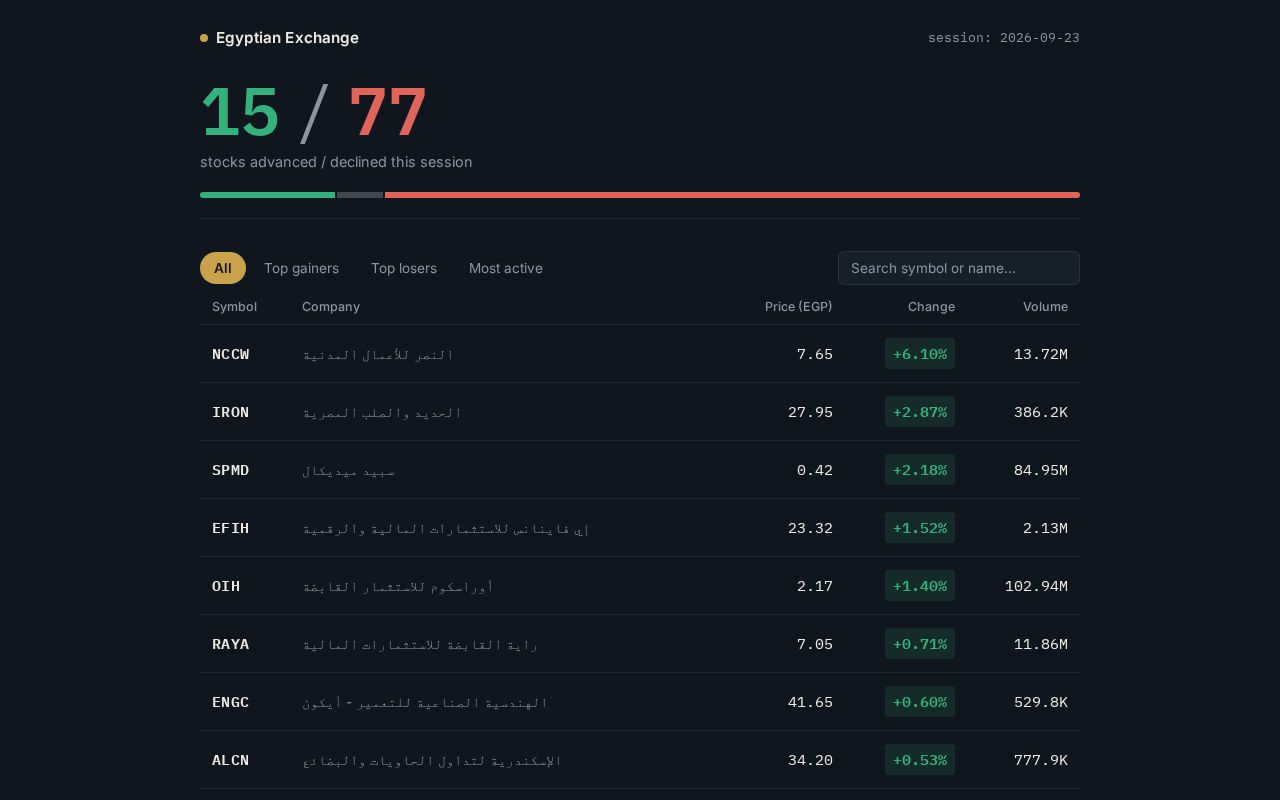Open the Top losers tab
Viewport: 1280px width, 800px height.
(404, 268)
